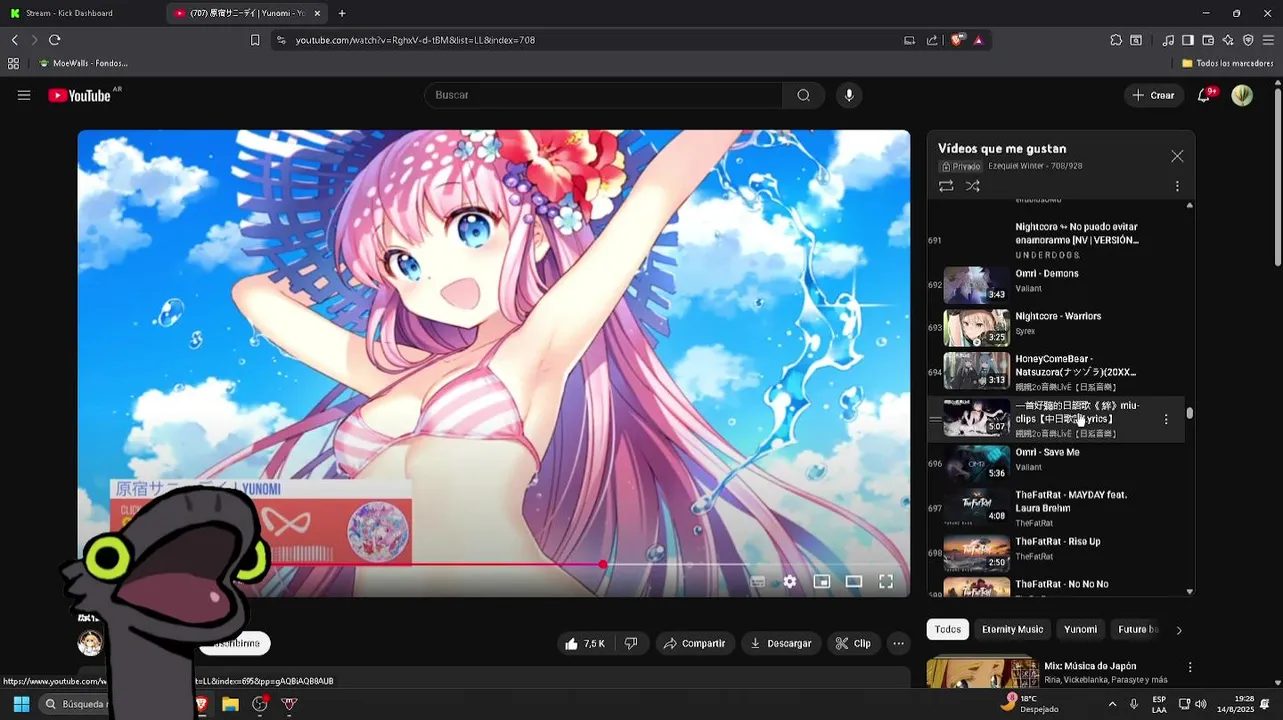This screenshot has width=1283, height=720.
Task: Switch to theater mode
Action: (x=854, y=581)
